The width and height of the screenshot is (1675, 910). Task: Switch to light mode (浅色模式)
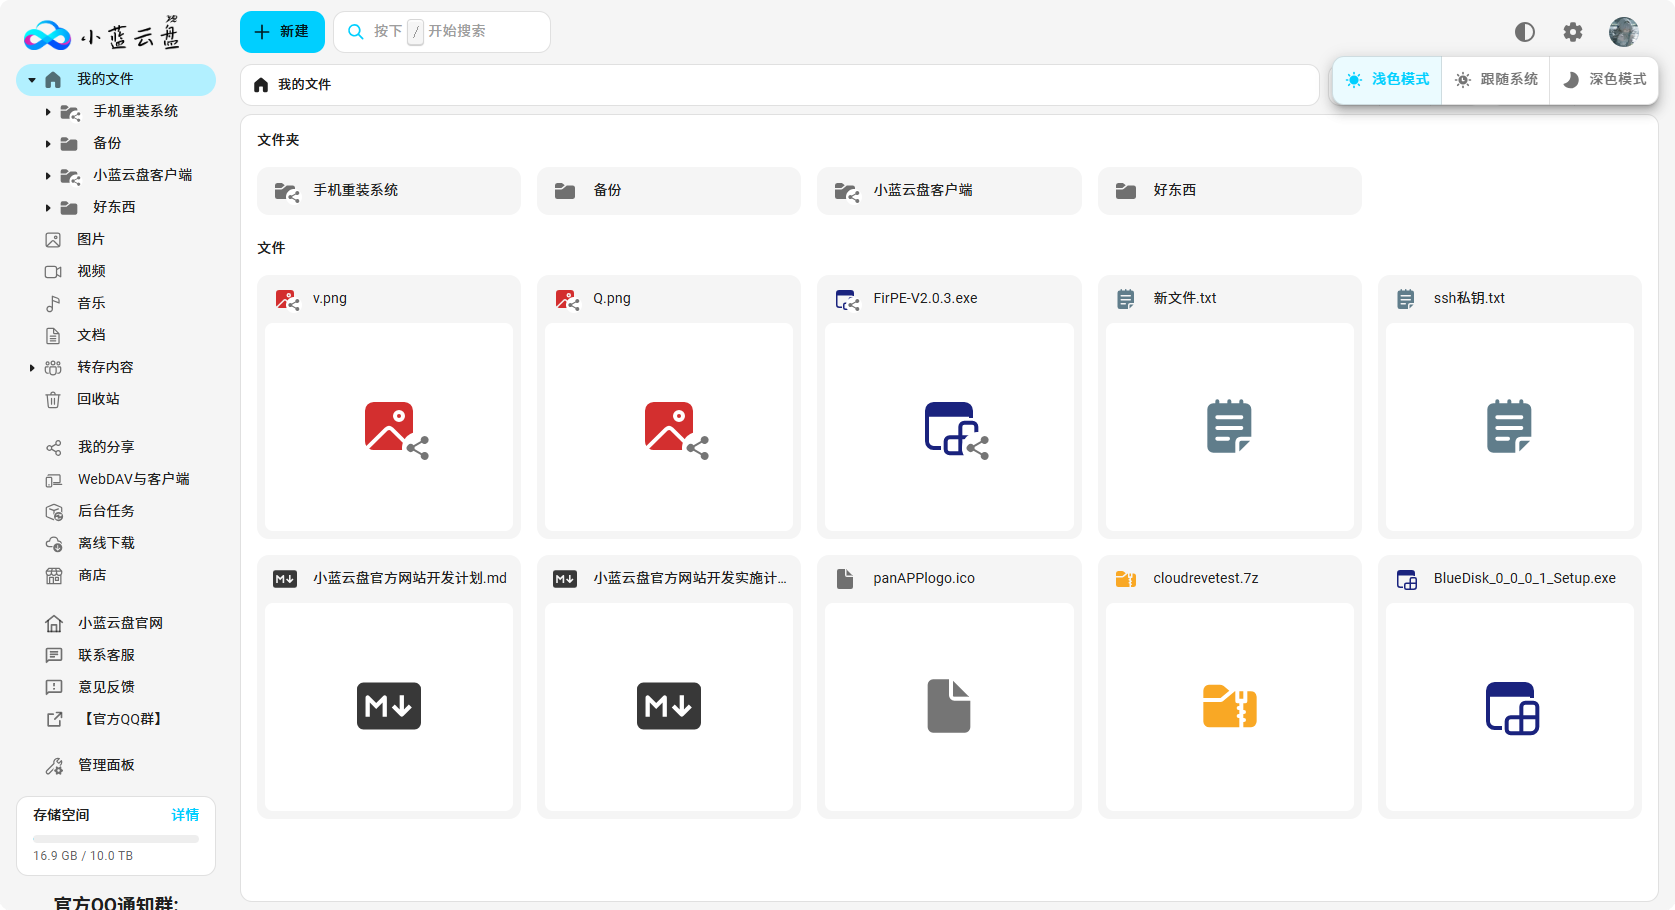pos(1387,79)
